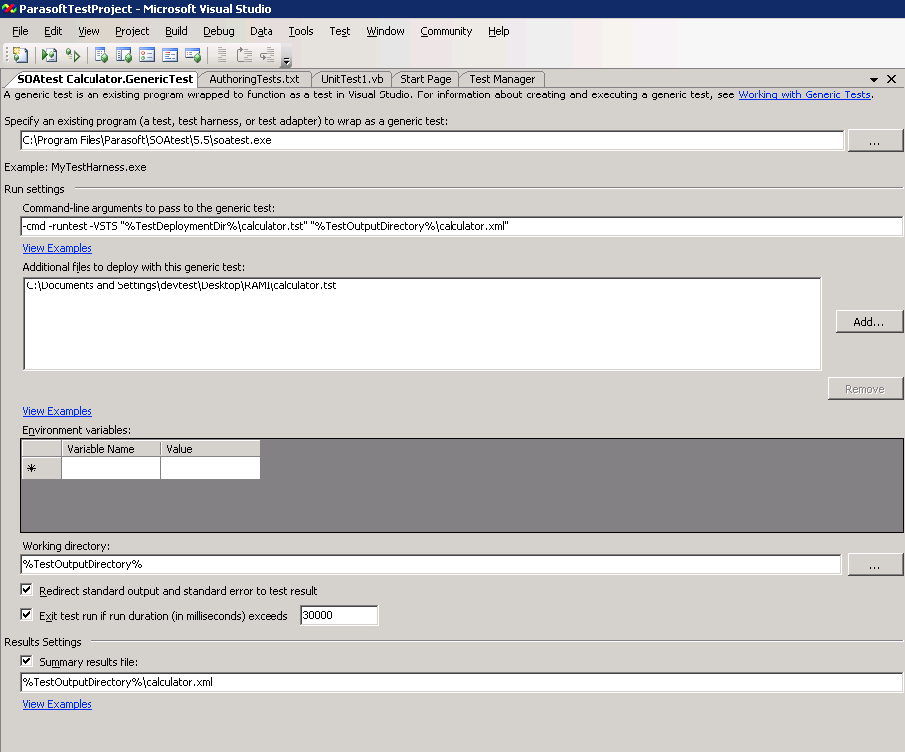This screenshot has height=752, width=905.
Task: Open View Examples under command-line arguments
Action: coord(57,248)
